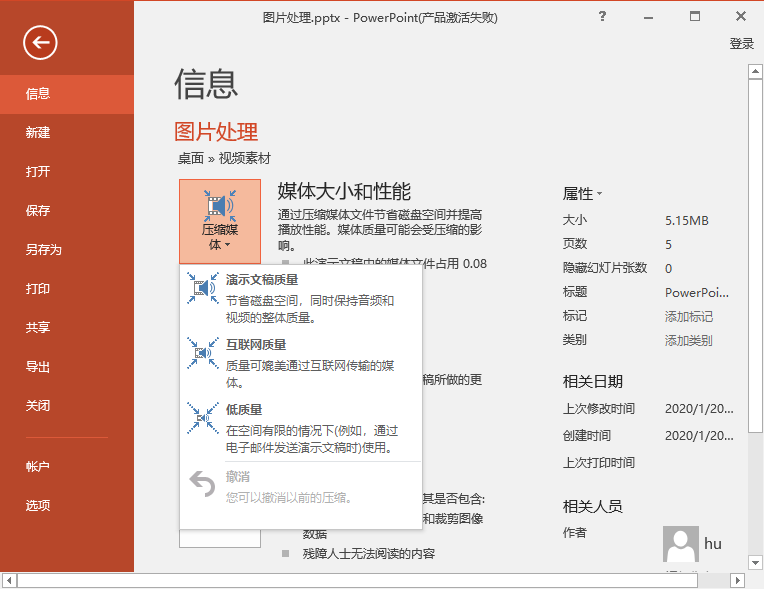Click the horizontal scrollbar right arrow

coord(738,580)
